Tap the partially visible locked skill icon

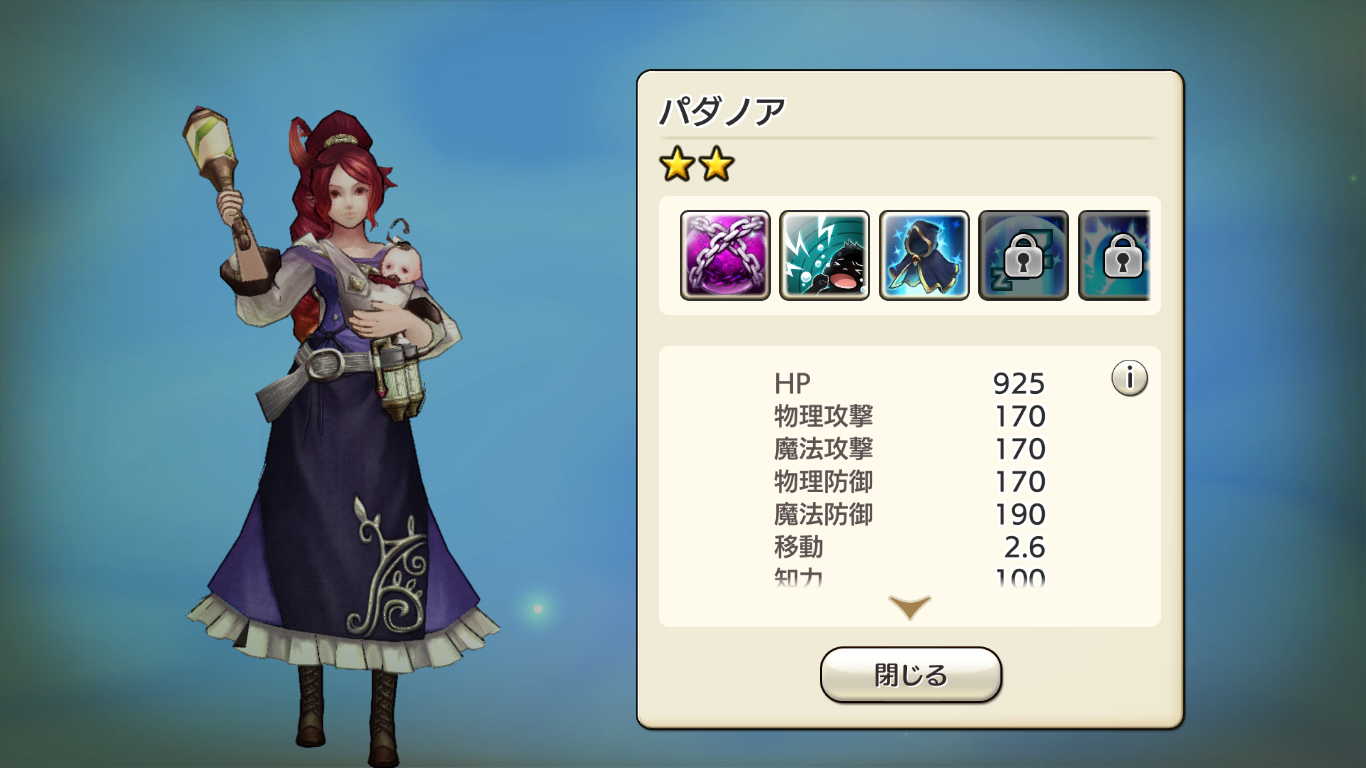(1115, 255)
